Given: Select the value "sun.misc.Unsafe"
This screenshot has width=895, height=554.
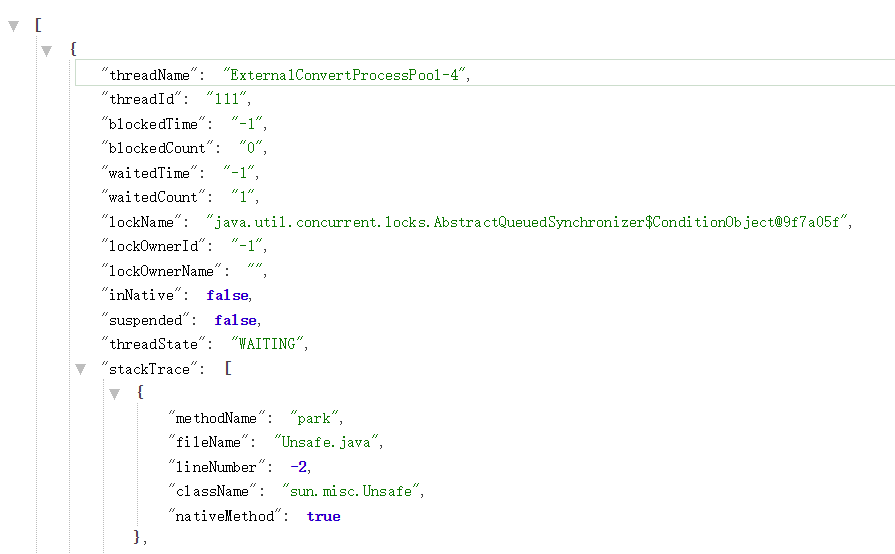Looking at the screenshot, I should 350,491.
